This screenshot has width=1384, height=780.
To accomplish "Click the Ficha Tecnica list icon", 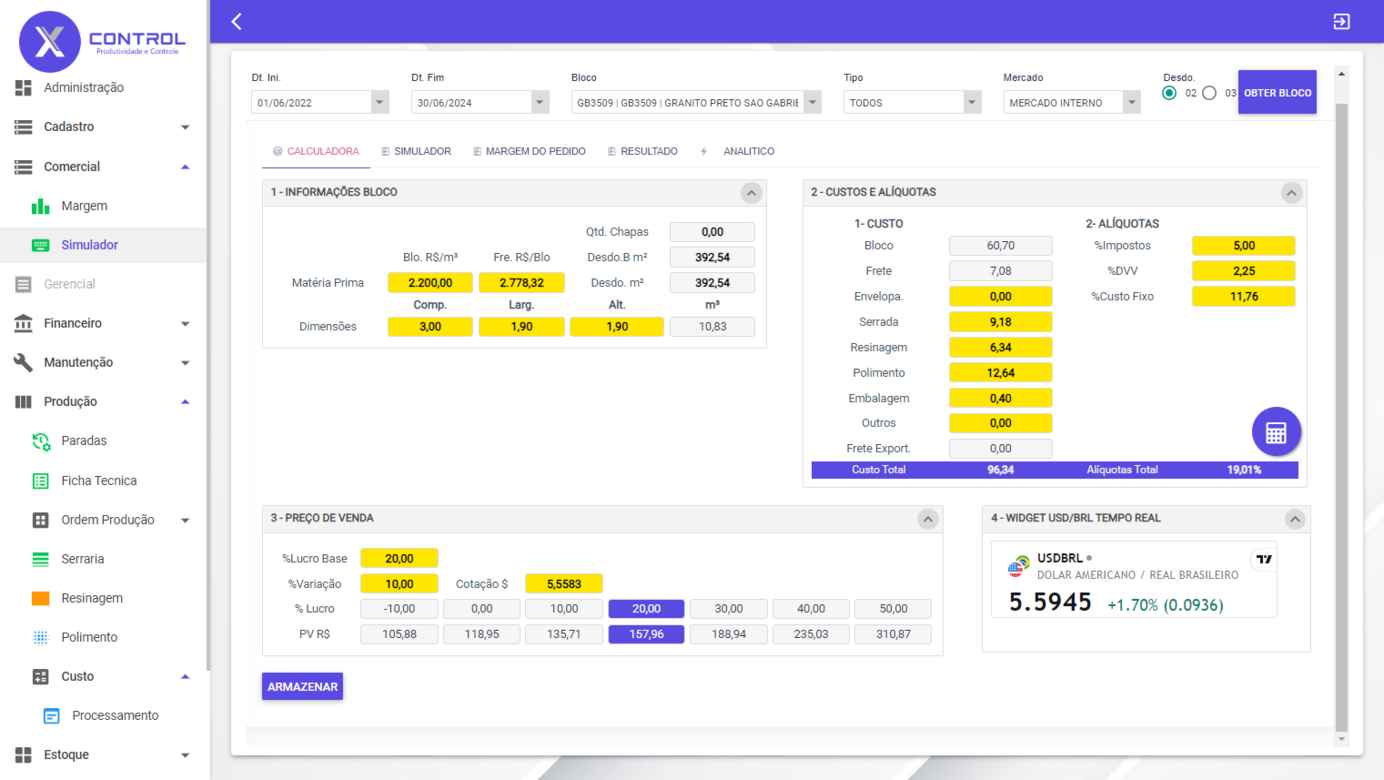I will pyautogui.click(x=40, y=481).
